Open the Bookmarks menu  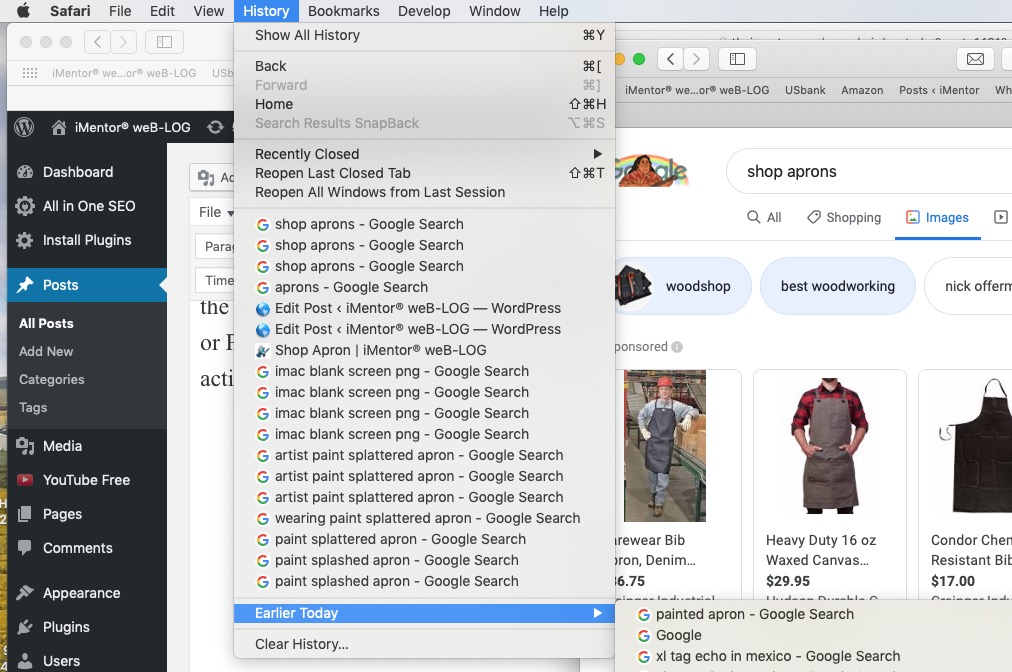pos(343,11)
